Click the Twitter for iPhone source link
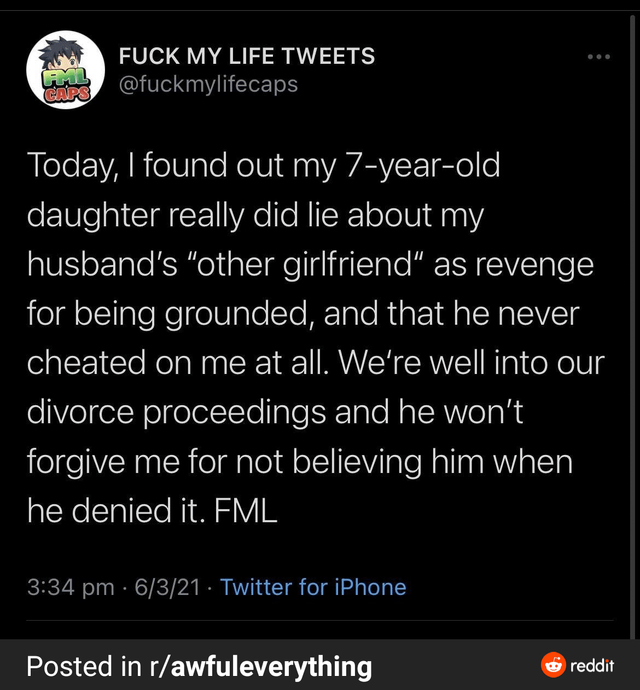 313,587
